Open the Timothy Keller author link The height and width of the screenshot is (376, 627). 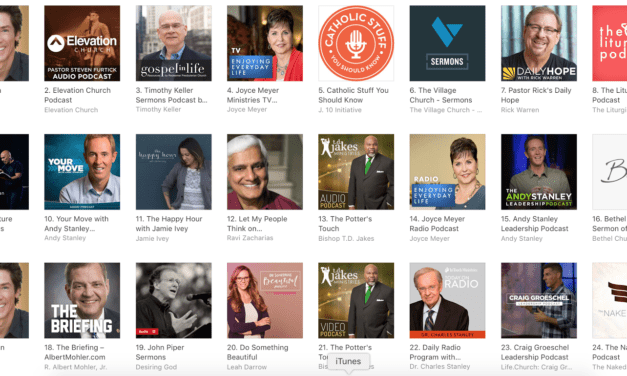point(158,109)
